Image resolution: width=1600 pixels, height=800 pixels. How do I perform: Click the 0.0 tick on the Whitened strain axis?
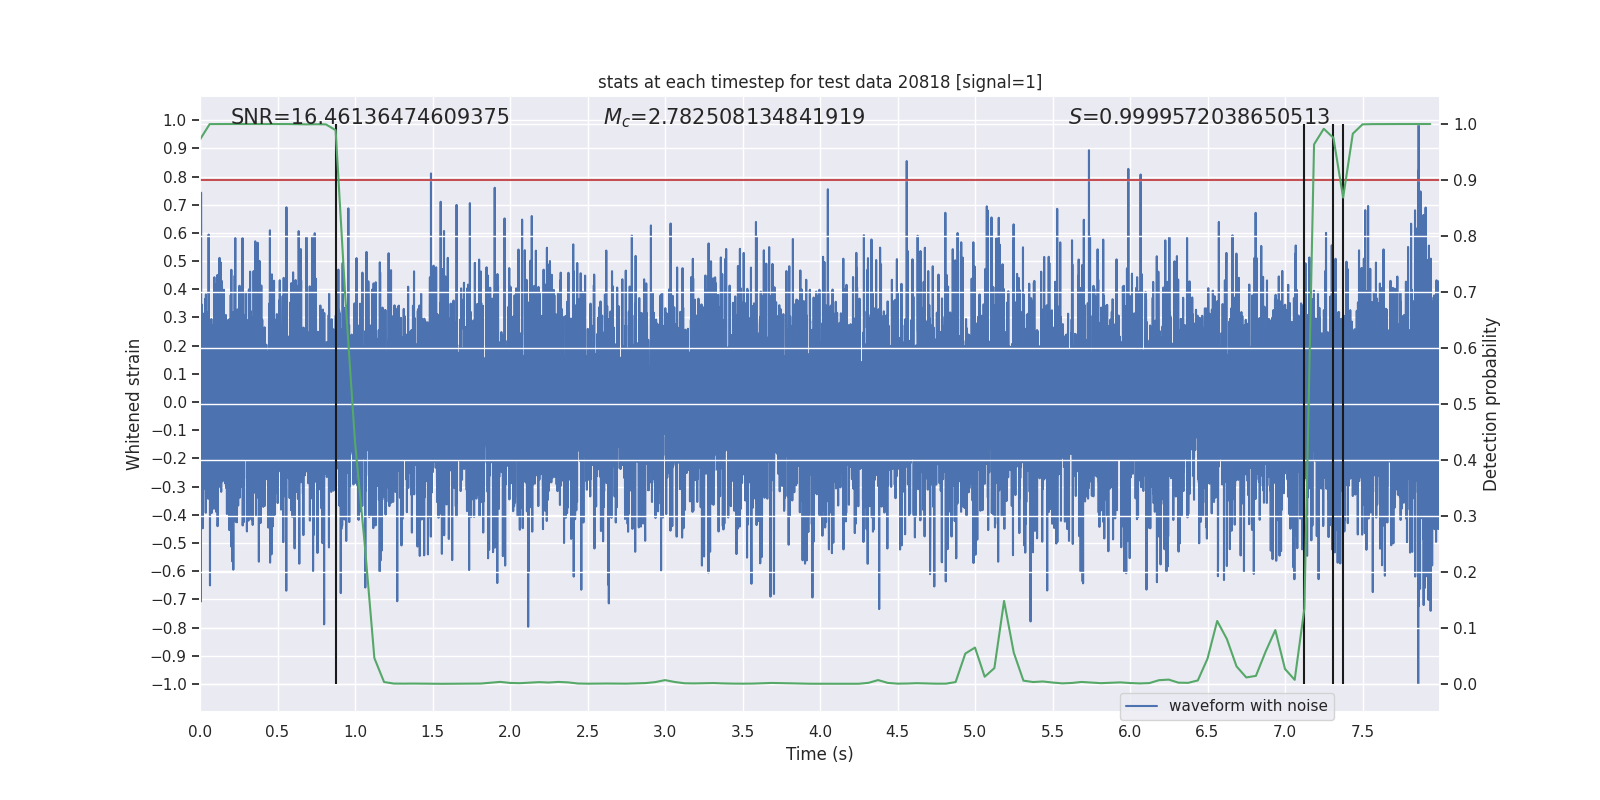[x=175, y=402]
